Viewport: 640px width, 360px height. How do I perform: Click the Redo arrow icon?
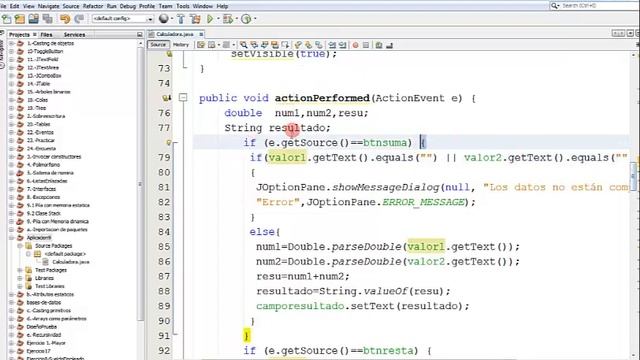(x=79, y=19)
